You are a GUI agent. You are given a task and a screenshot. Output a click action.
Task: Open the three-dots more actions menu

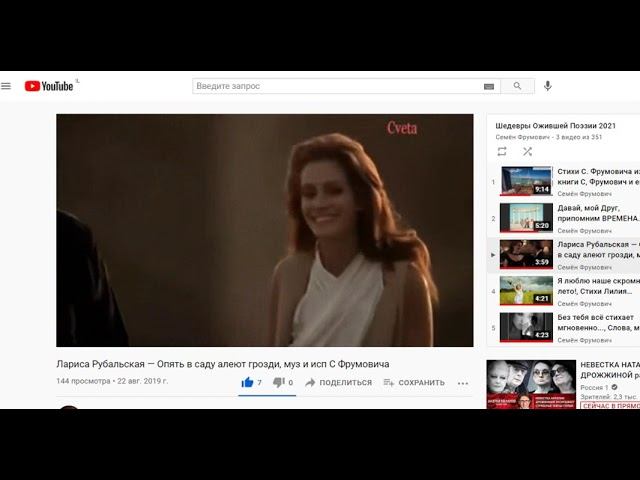[463, 383]
